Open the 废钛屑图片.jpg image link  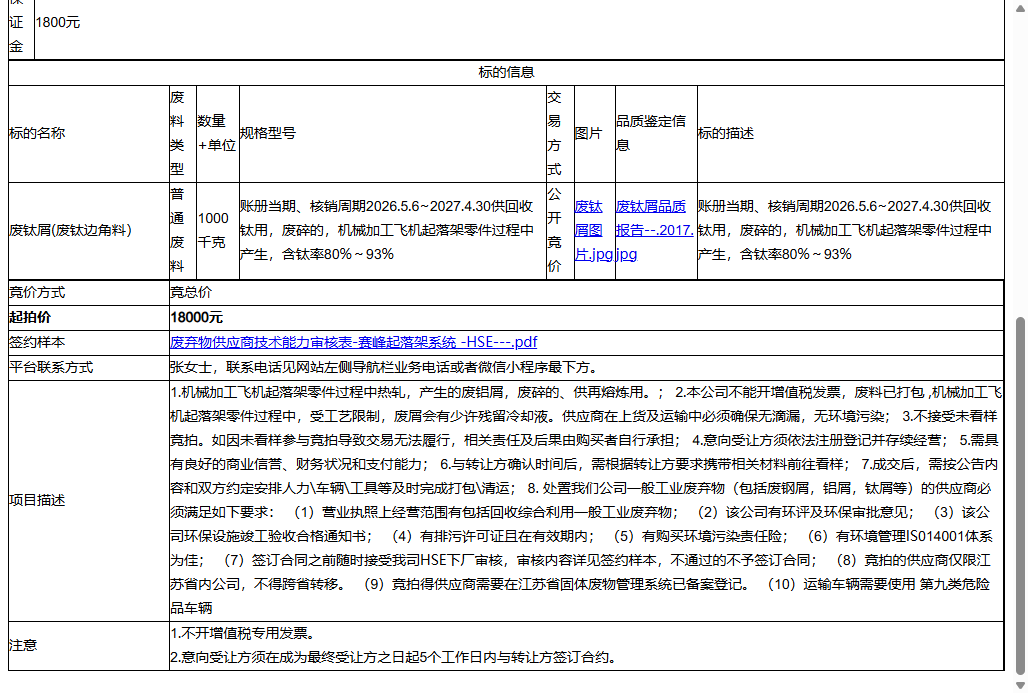pyautogui.click(x=594, y=230)
